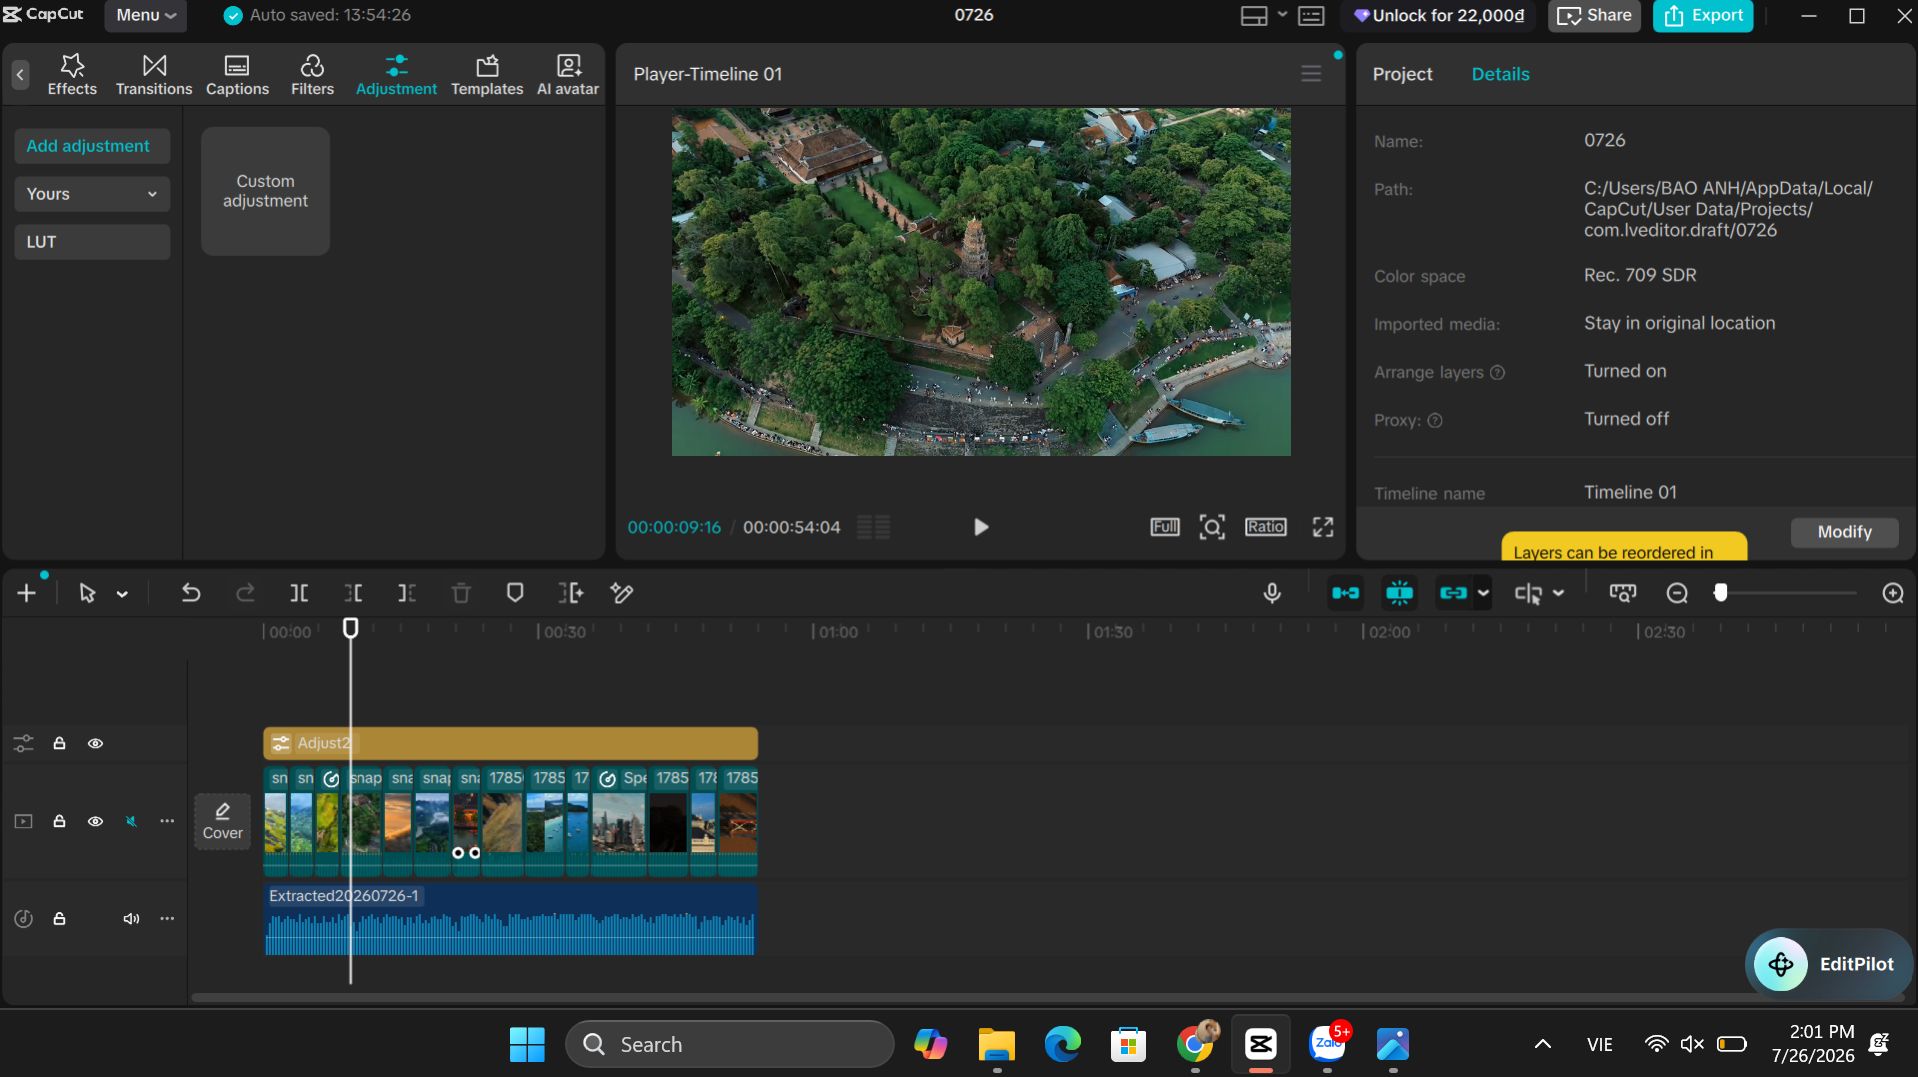1918x1077 pixels.
Task: Lock the adjustment track
Action: point(59,743)
